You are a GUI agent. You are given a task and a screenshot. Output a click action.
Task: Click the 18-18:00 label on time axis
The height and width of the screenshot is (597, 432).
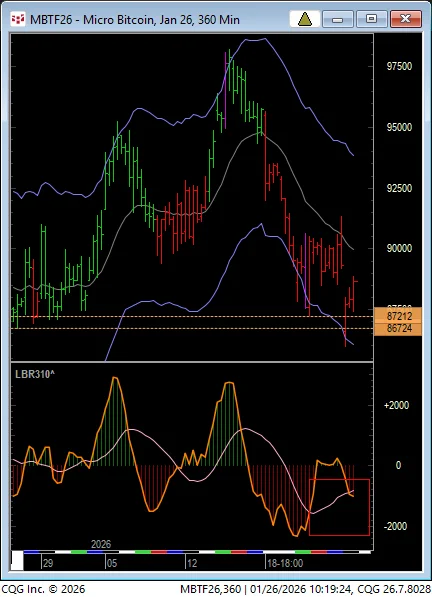click(x=285, y=563)
